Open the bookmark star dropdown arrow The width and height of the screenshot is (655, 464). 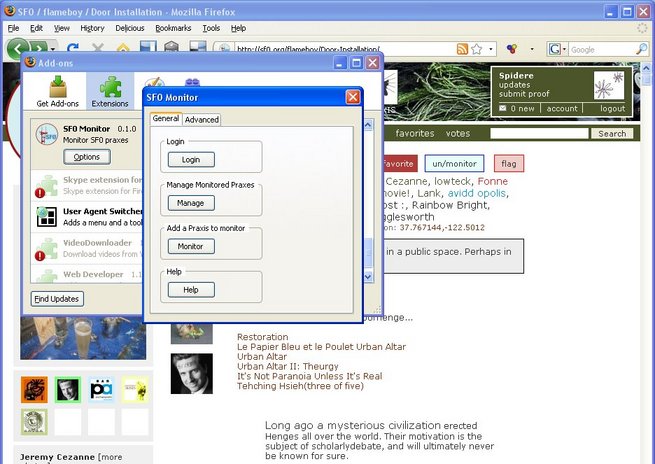point(490,48)
